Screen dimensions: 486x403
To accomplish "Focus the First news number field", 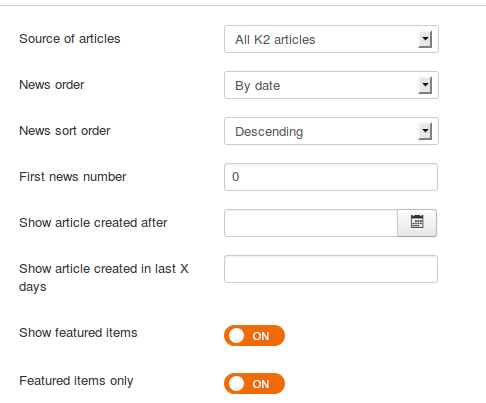I will point(331,177).
